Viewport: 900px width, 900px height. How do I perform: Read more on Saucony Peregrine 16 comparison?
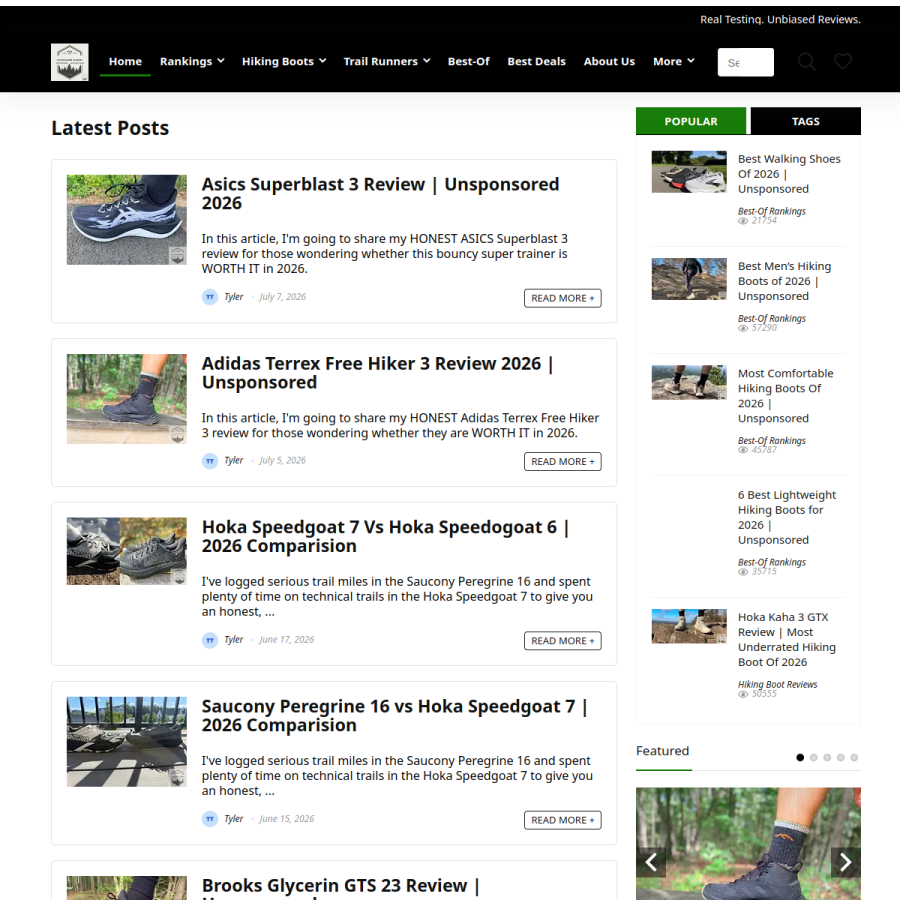point(562,820)
